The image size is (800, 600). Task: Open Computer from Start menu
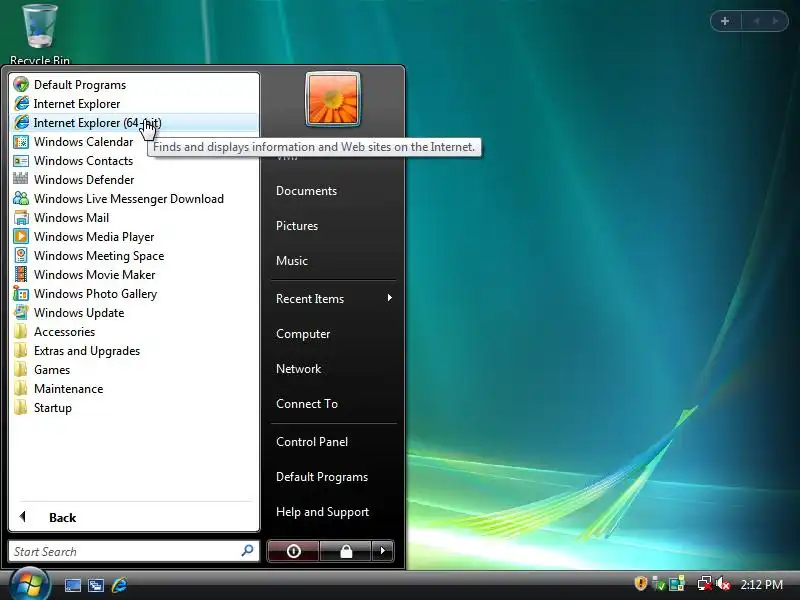(303, 334)
